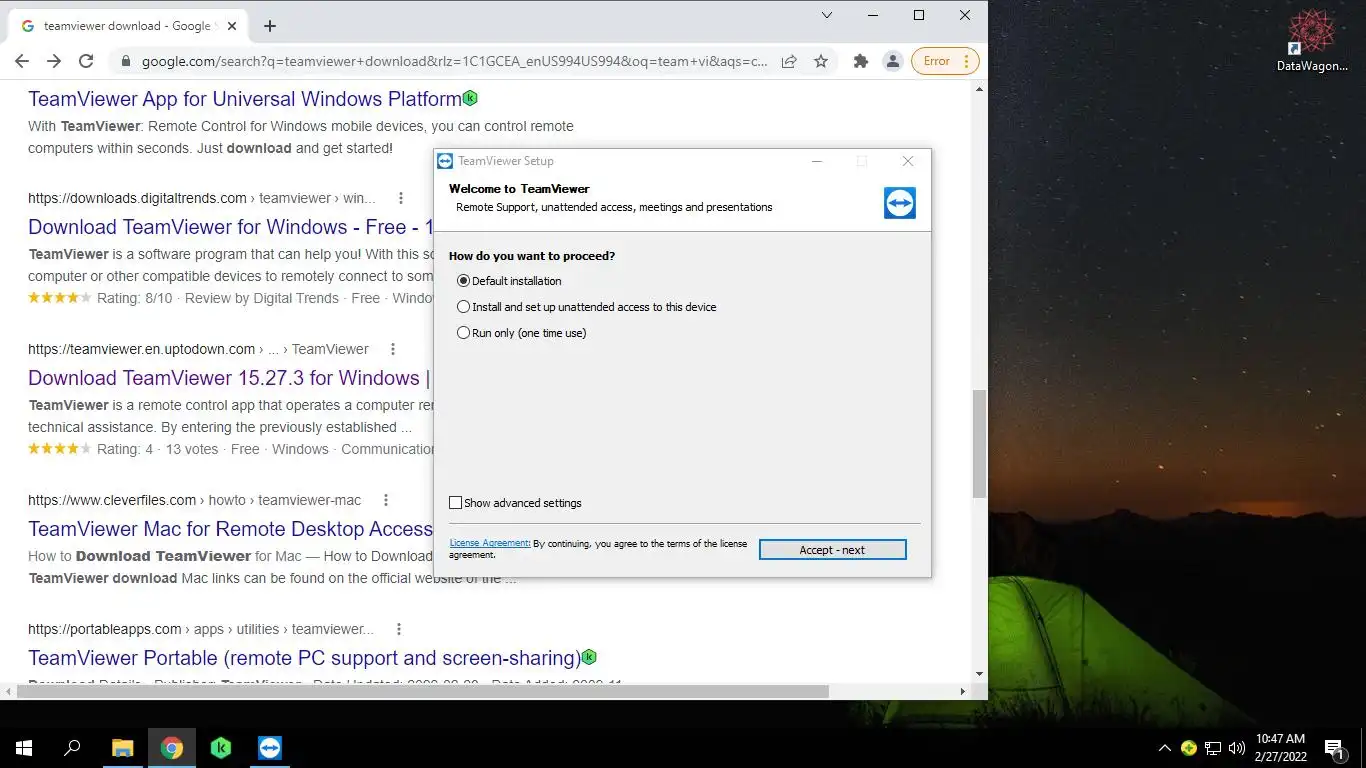Open options menu for uptodown result
Screen dimensions: 1366x768
pyautogui.click(x=393, y=349)
